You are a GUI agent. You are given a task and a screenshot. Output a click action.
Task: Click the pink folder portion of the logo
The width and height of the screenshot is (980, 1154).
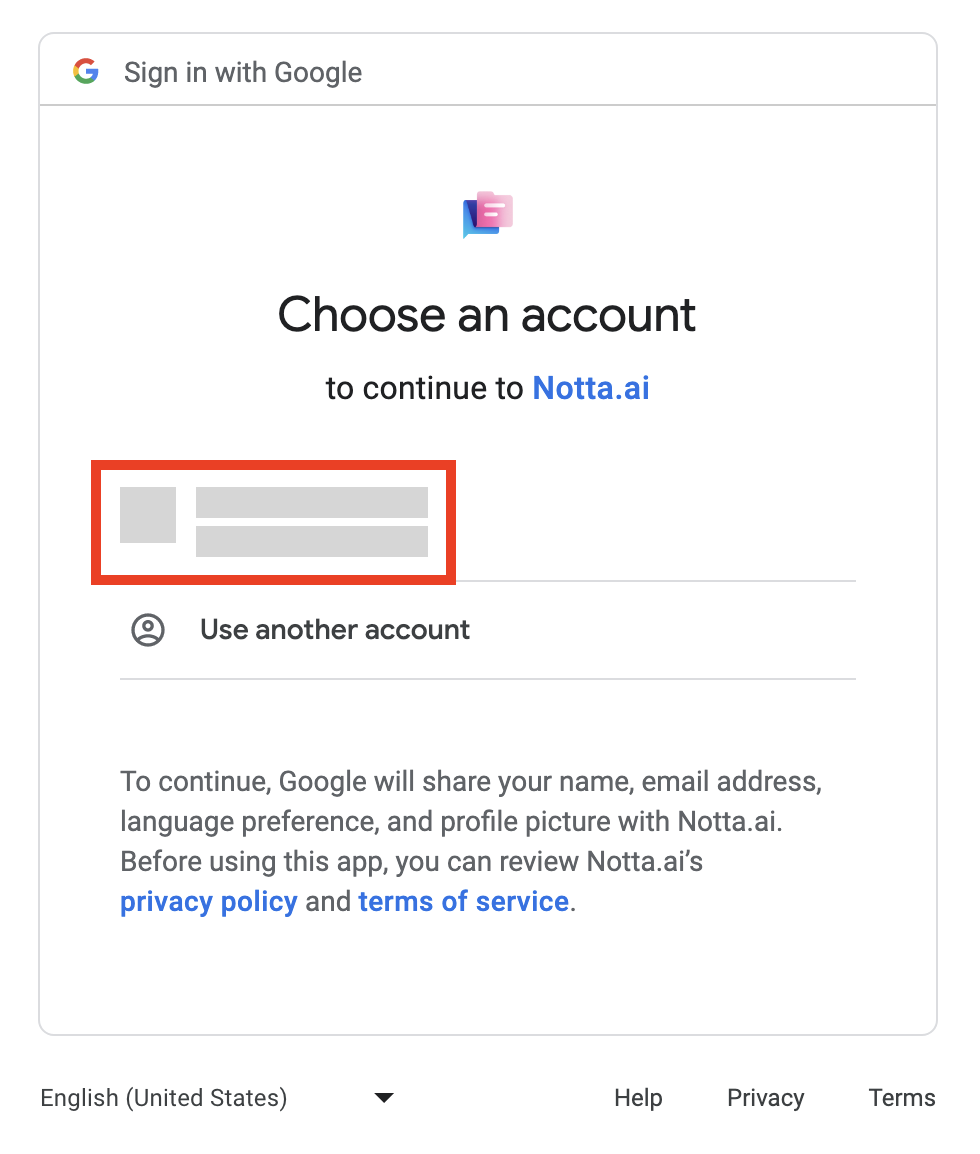(x=497, y=208)
